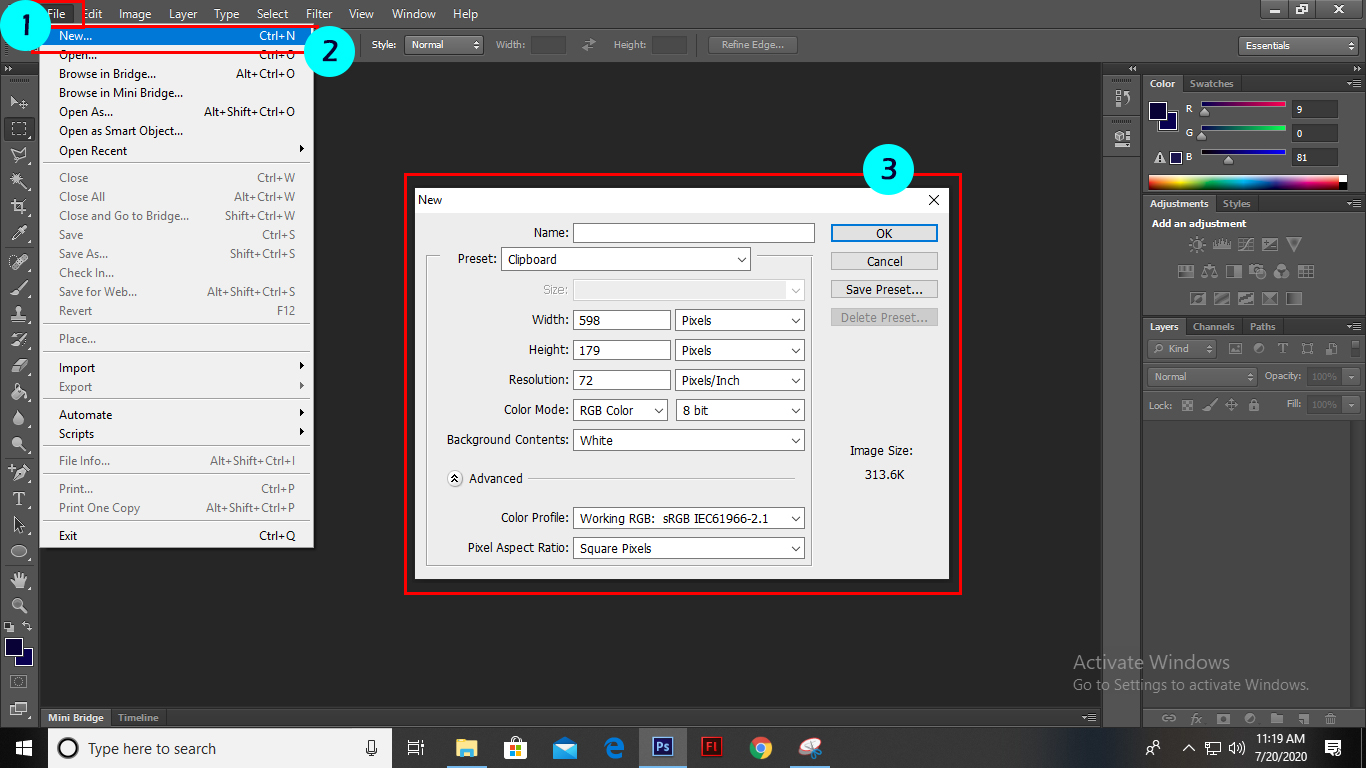Switch to the Channels tab
The image size is (1366, 768).
[1213, 327]
